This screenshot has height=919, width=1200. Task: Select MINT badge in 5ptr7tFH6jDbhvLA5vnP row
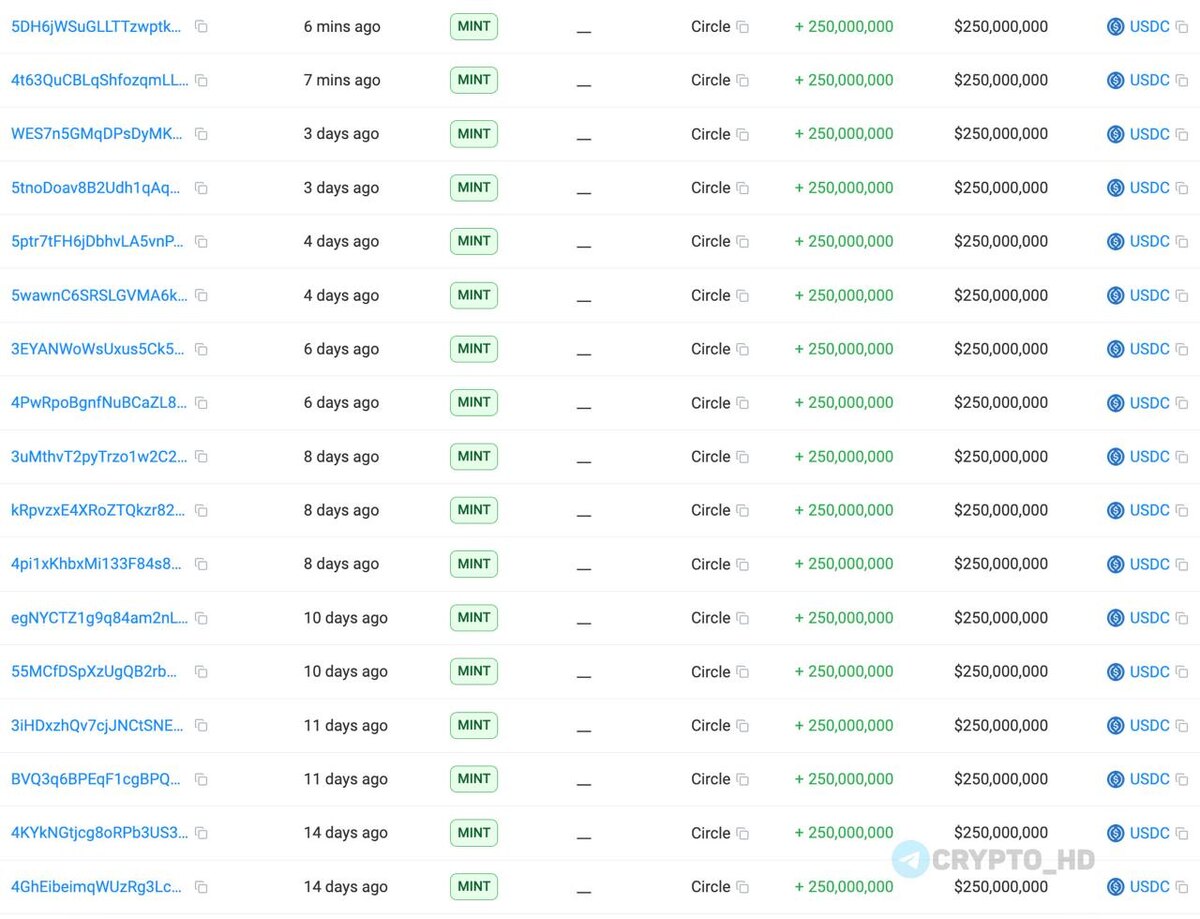[474, 241]
